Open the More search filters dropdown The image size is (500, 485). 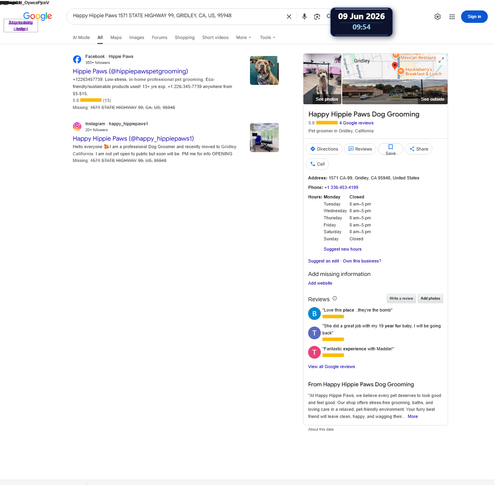pyautogui.click(x=243, y=37)
